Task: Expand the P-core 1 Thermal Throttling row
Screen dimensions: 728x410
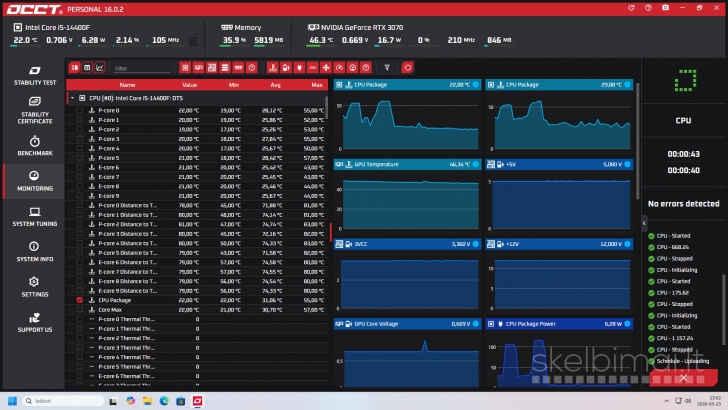Action: [91, 329]
